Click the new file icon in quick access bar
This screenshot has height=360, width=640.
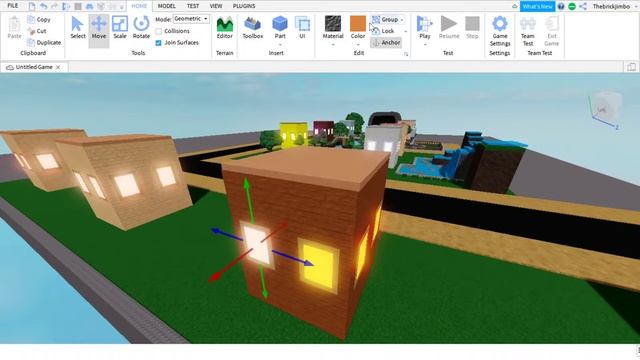(x=32, y=6)
